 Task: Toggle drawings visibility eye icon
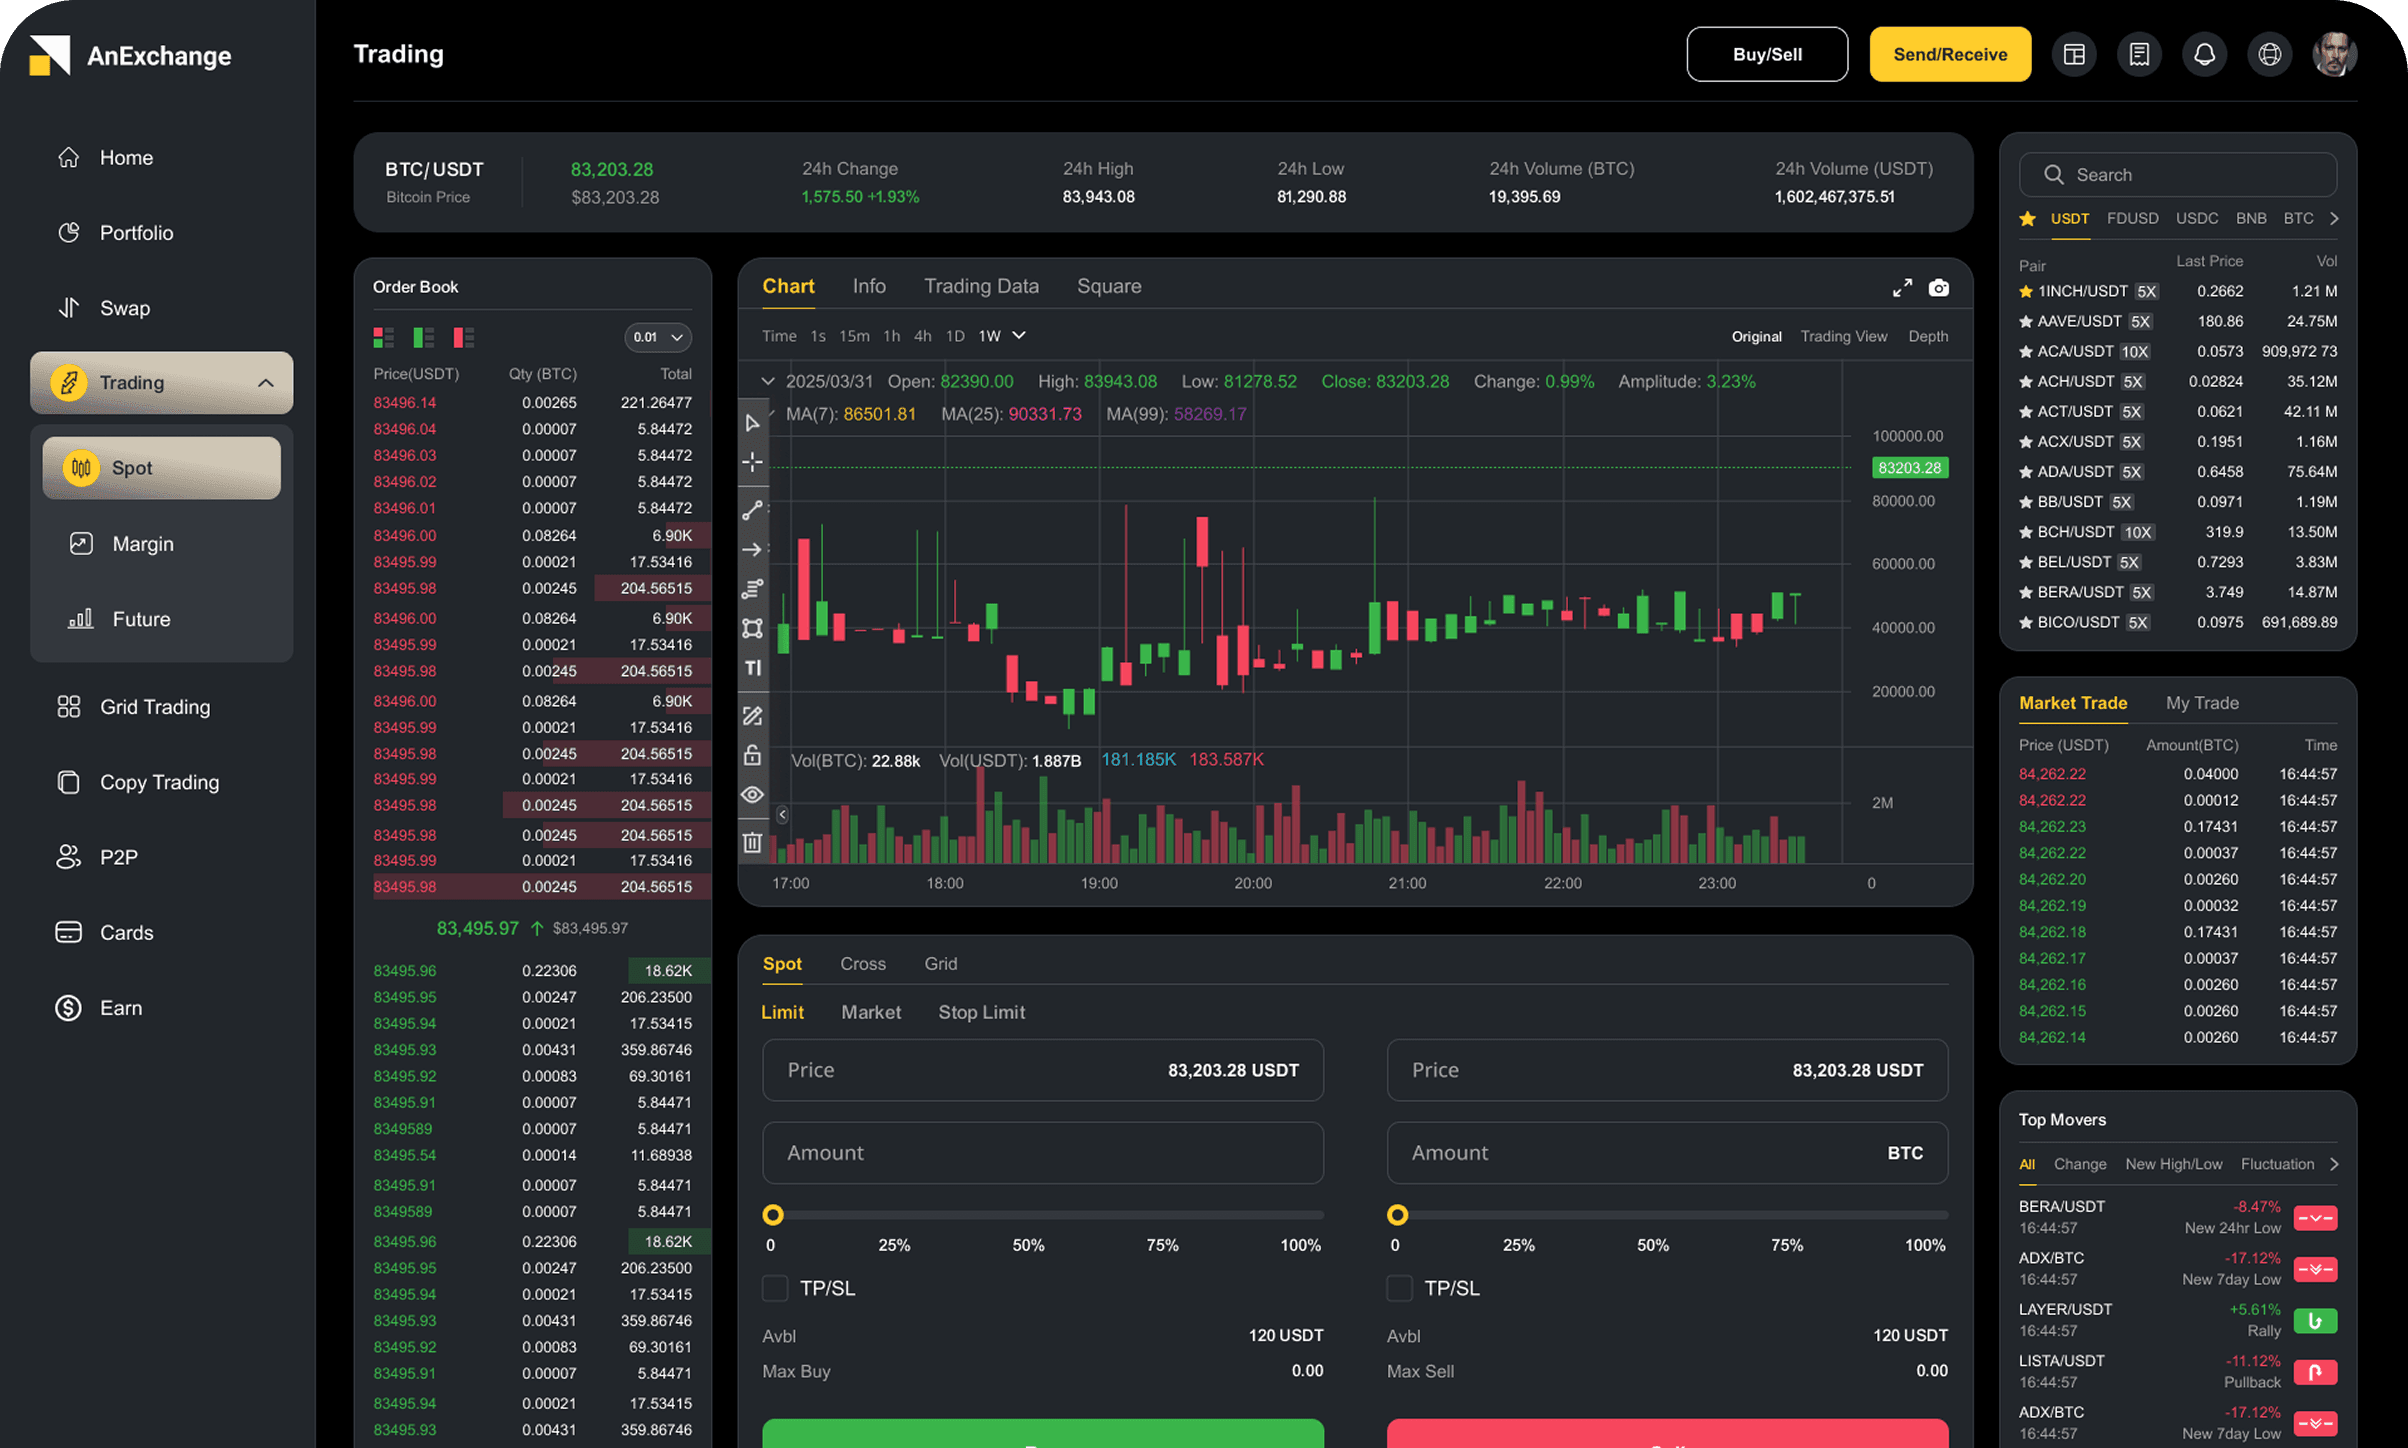click(x=753, y=795)
